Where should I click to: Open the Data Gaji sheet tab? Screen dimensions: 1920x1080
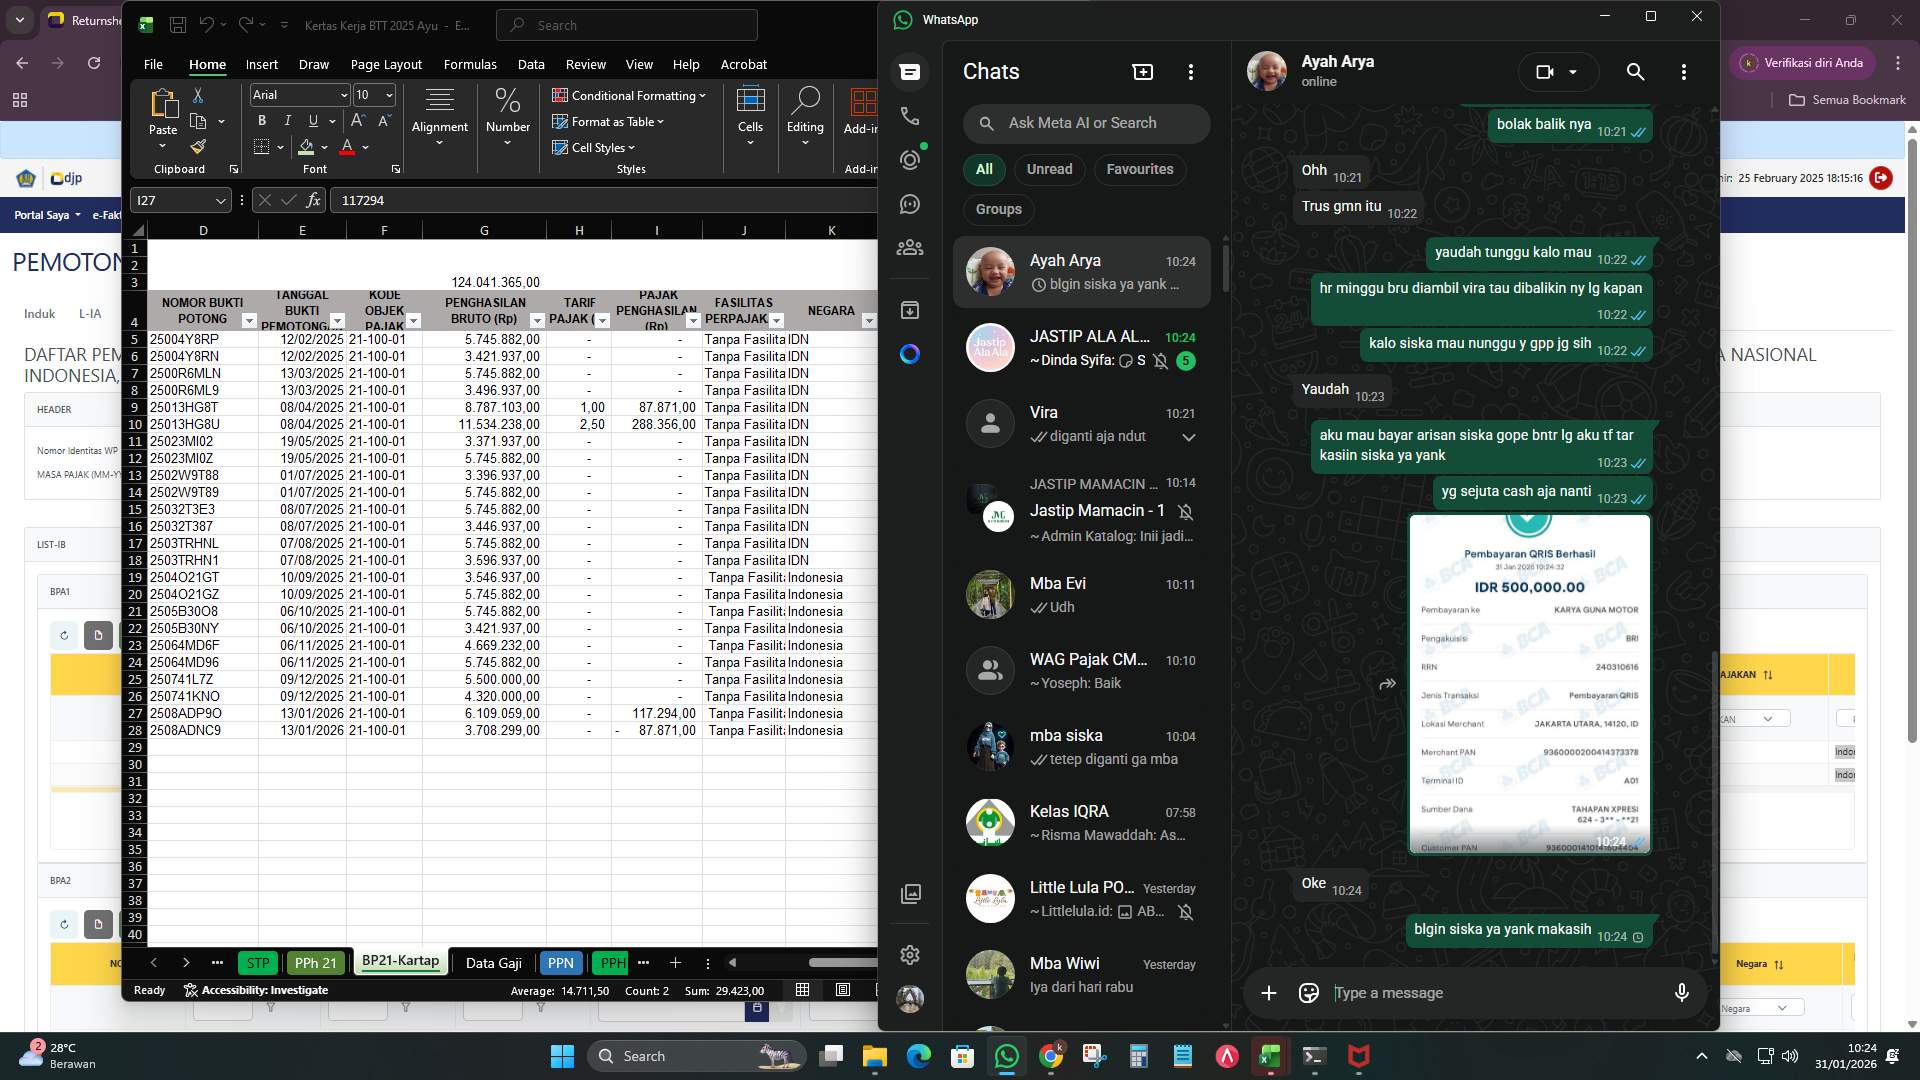pyautogui.click(x=493, y=963)
